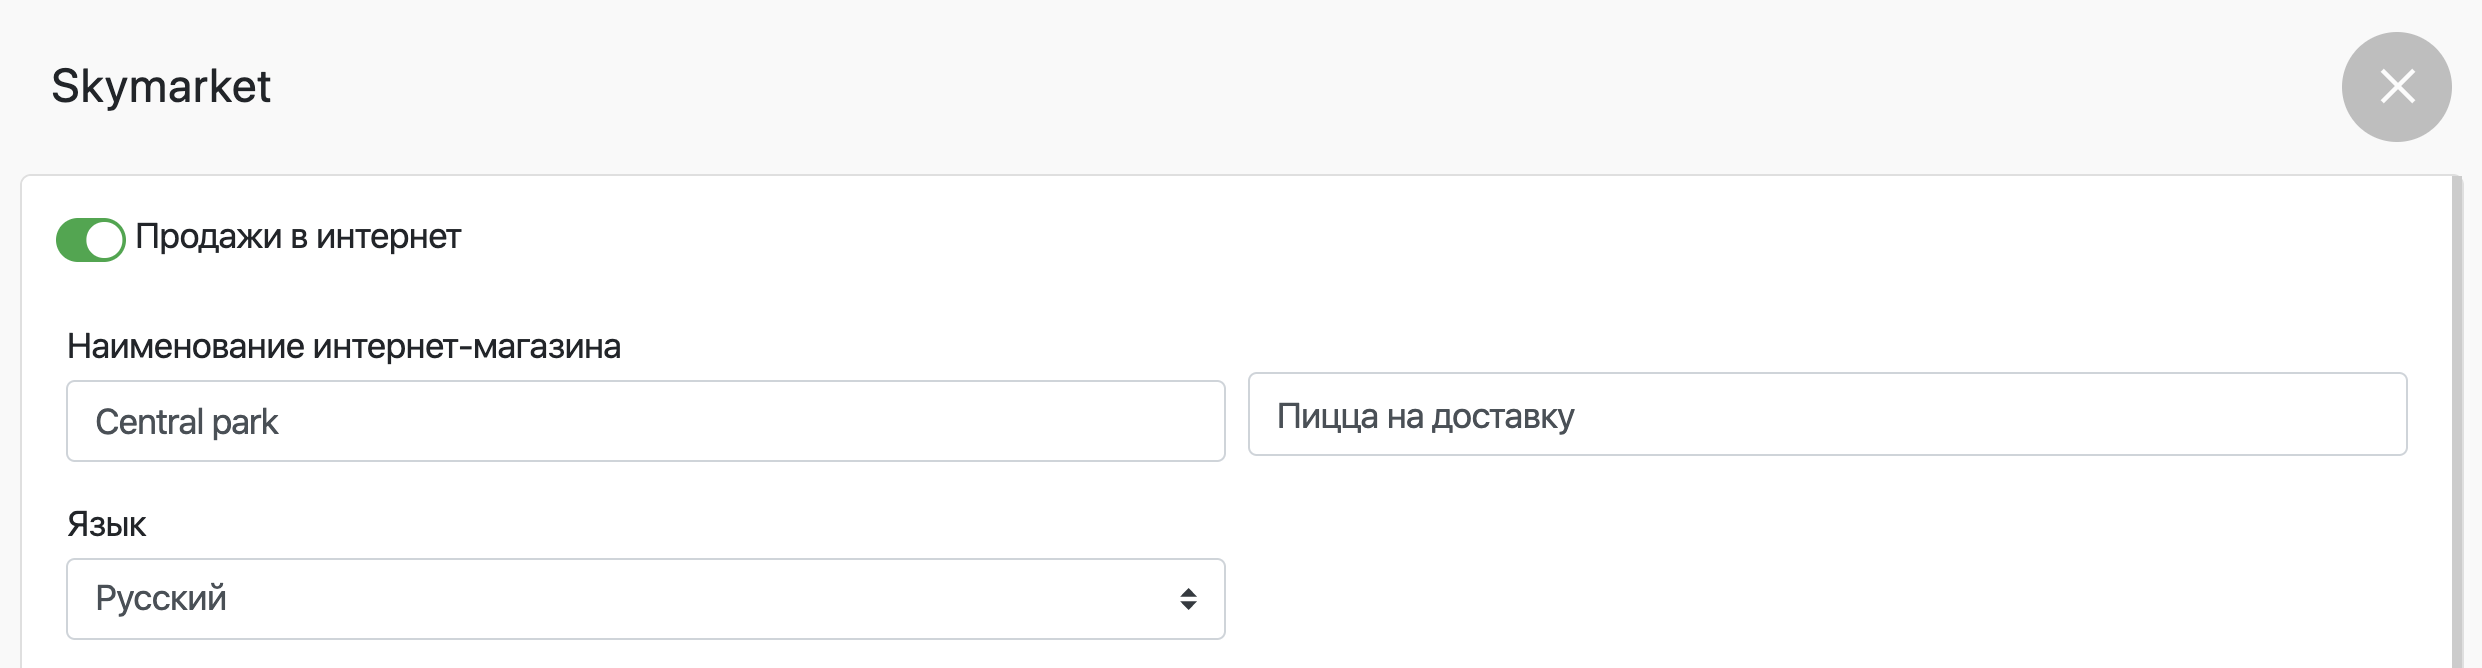
Task: Open the Язык language dropdown
Action: click(x=645, y=599)
